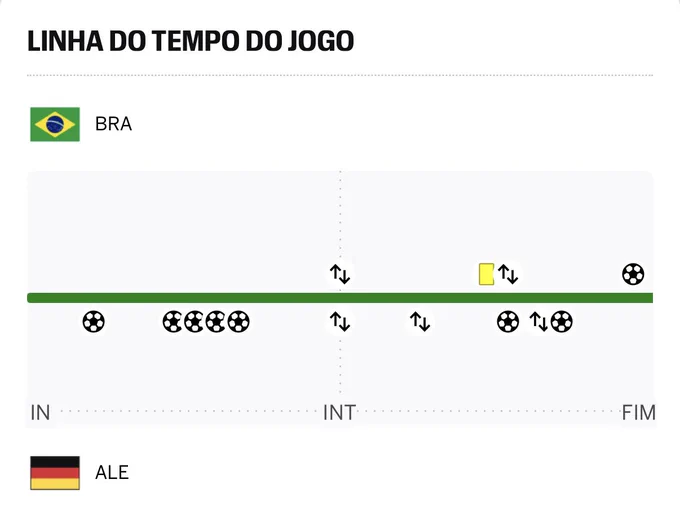Click Germany's goal ball below yellow card

tap(508, 322)
